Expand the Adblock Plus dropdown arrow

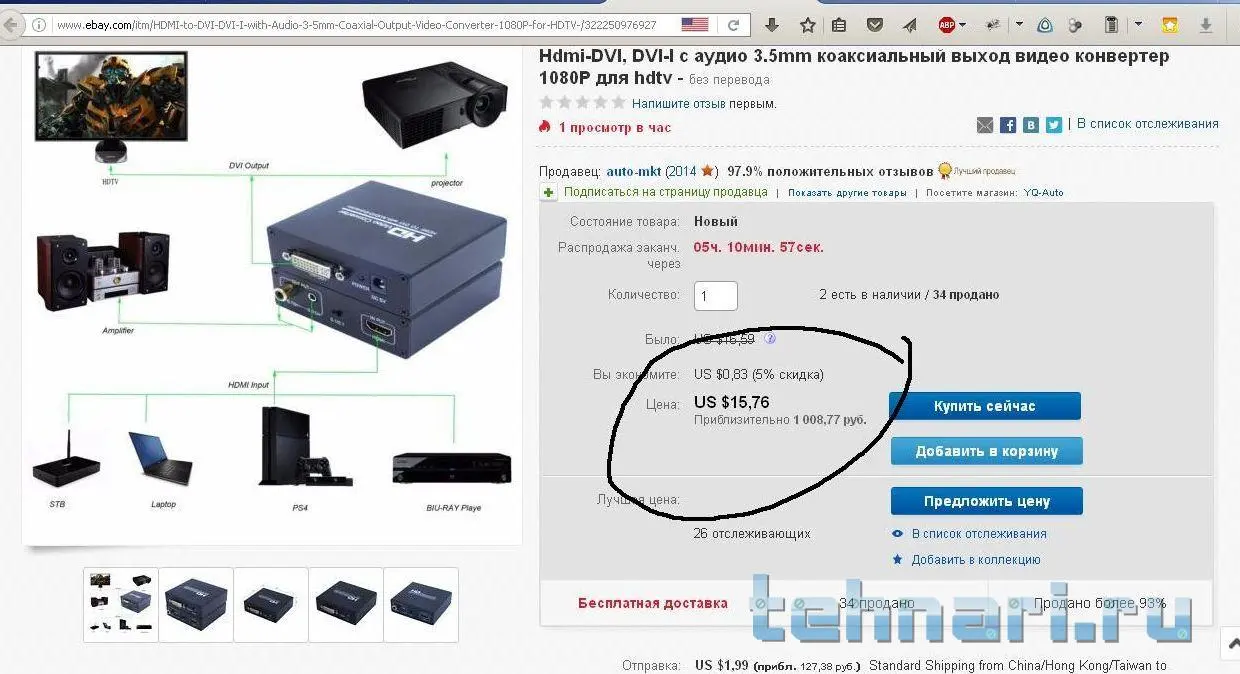963,24
